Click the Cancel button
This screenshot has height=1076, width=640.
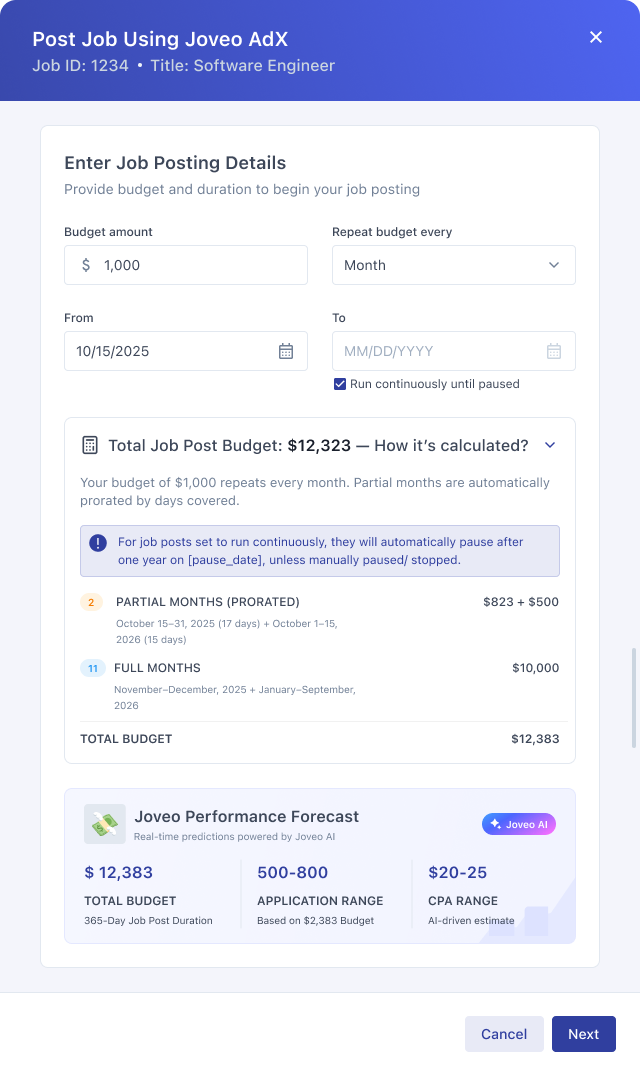pyautogui.click(x=504, y=1034)
